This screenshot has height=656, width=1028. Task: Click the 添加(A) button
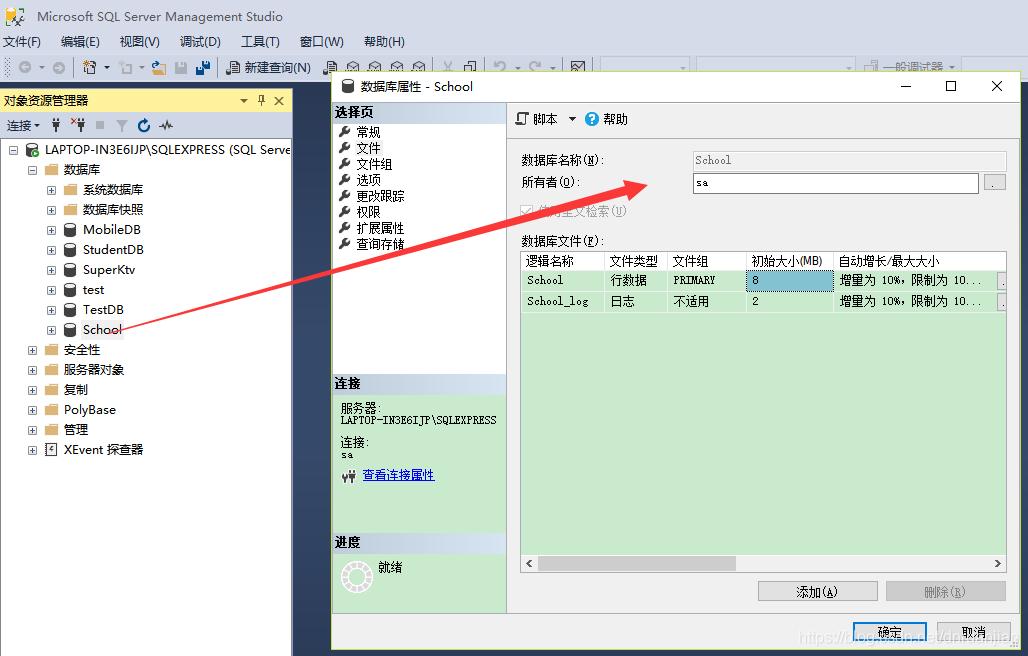coord(816,591)
